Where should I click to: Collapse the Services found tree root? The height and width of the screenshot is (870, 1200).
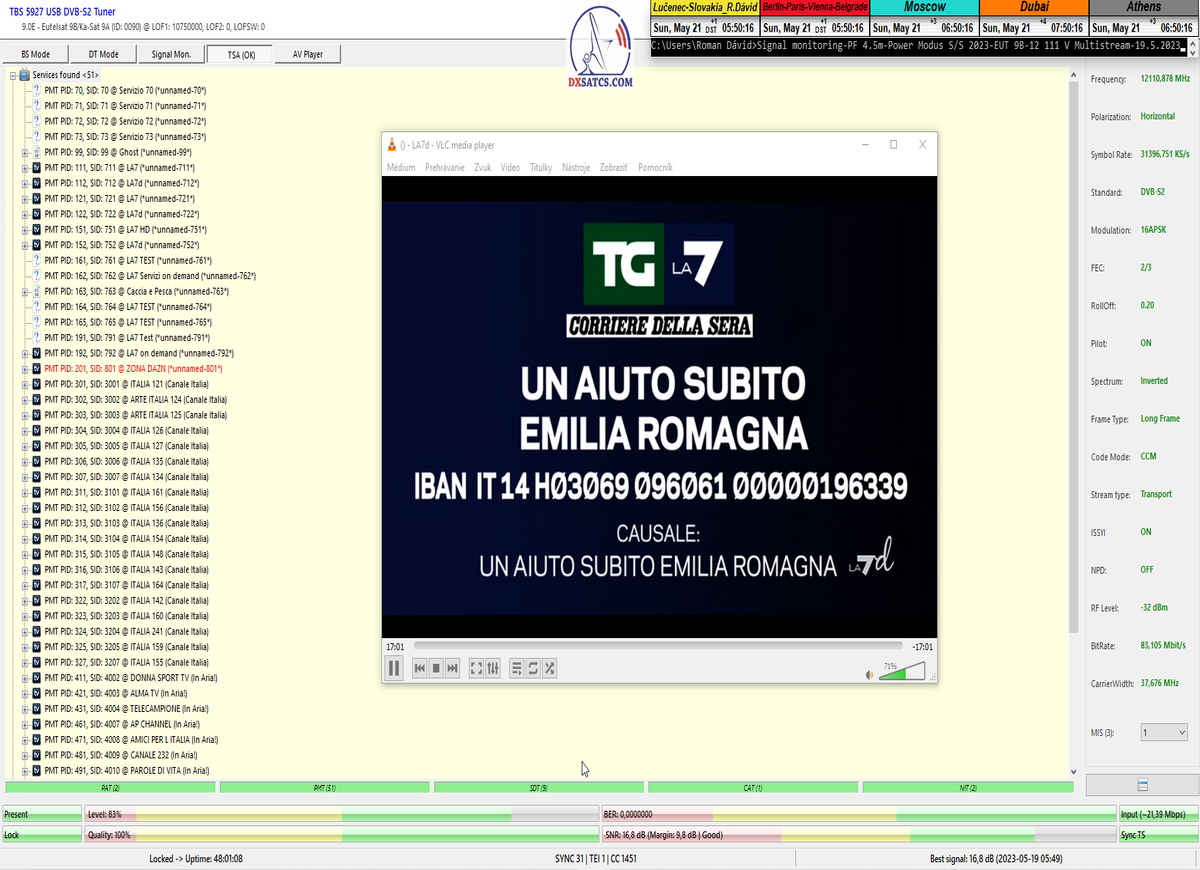click(x=13, y=75)
